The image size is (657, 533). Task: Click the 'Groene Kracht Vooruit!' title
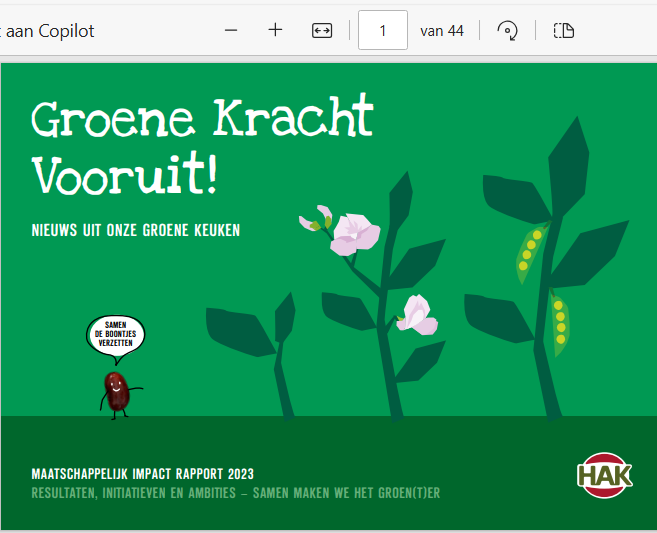pos(202,145)
